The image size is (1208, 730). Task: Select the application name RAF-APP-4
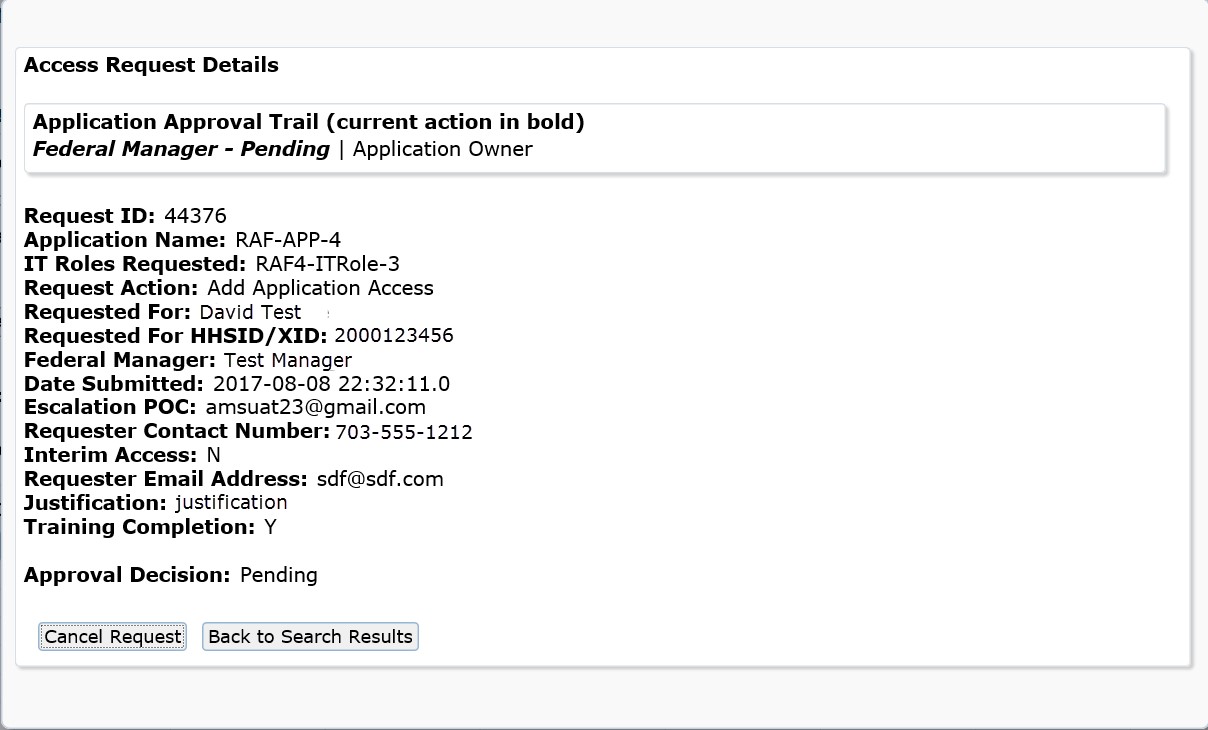(288, 240)
